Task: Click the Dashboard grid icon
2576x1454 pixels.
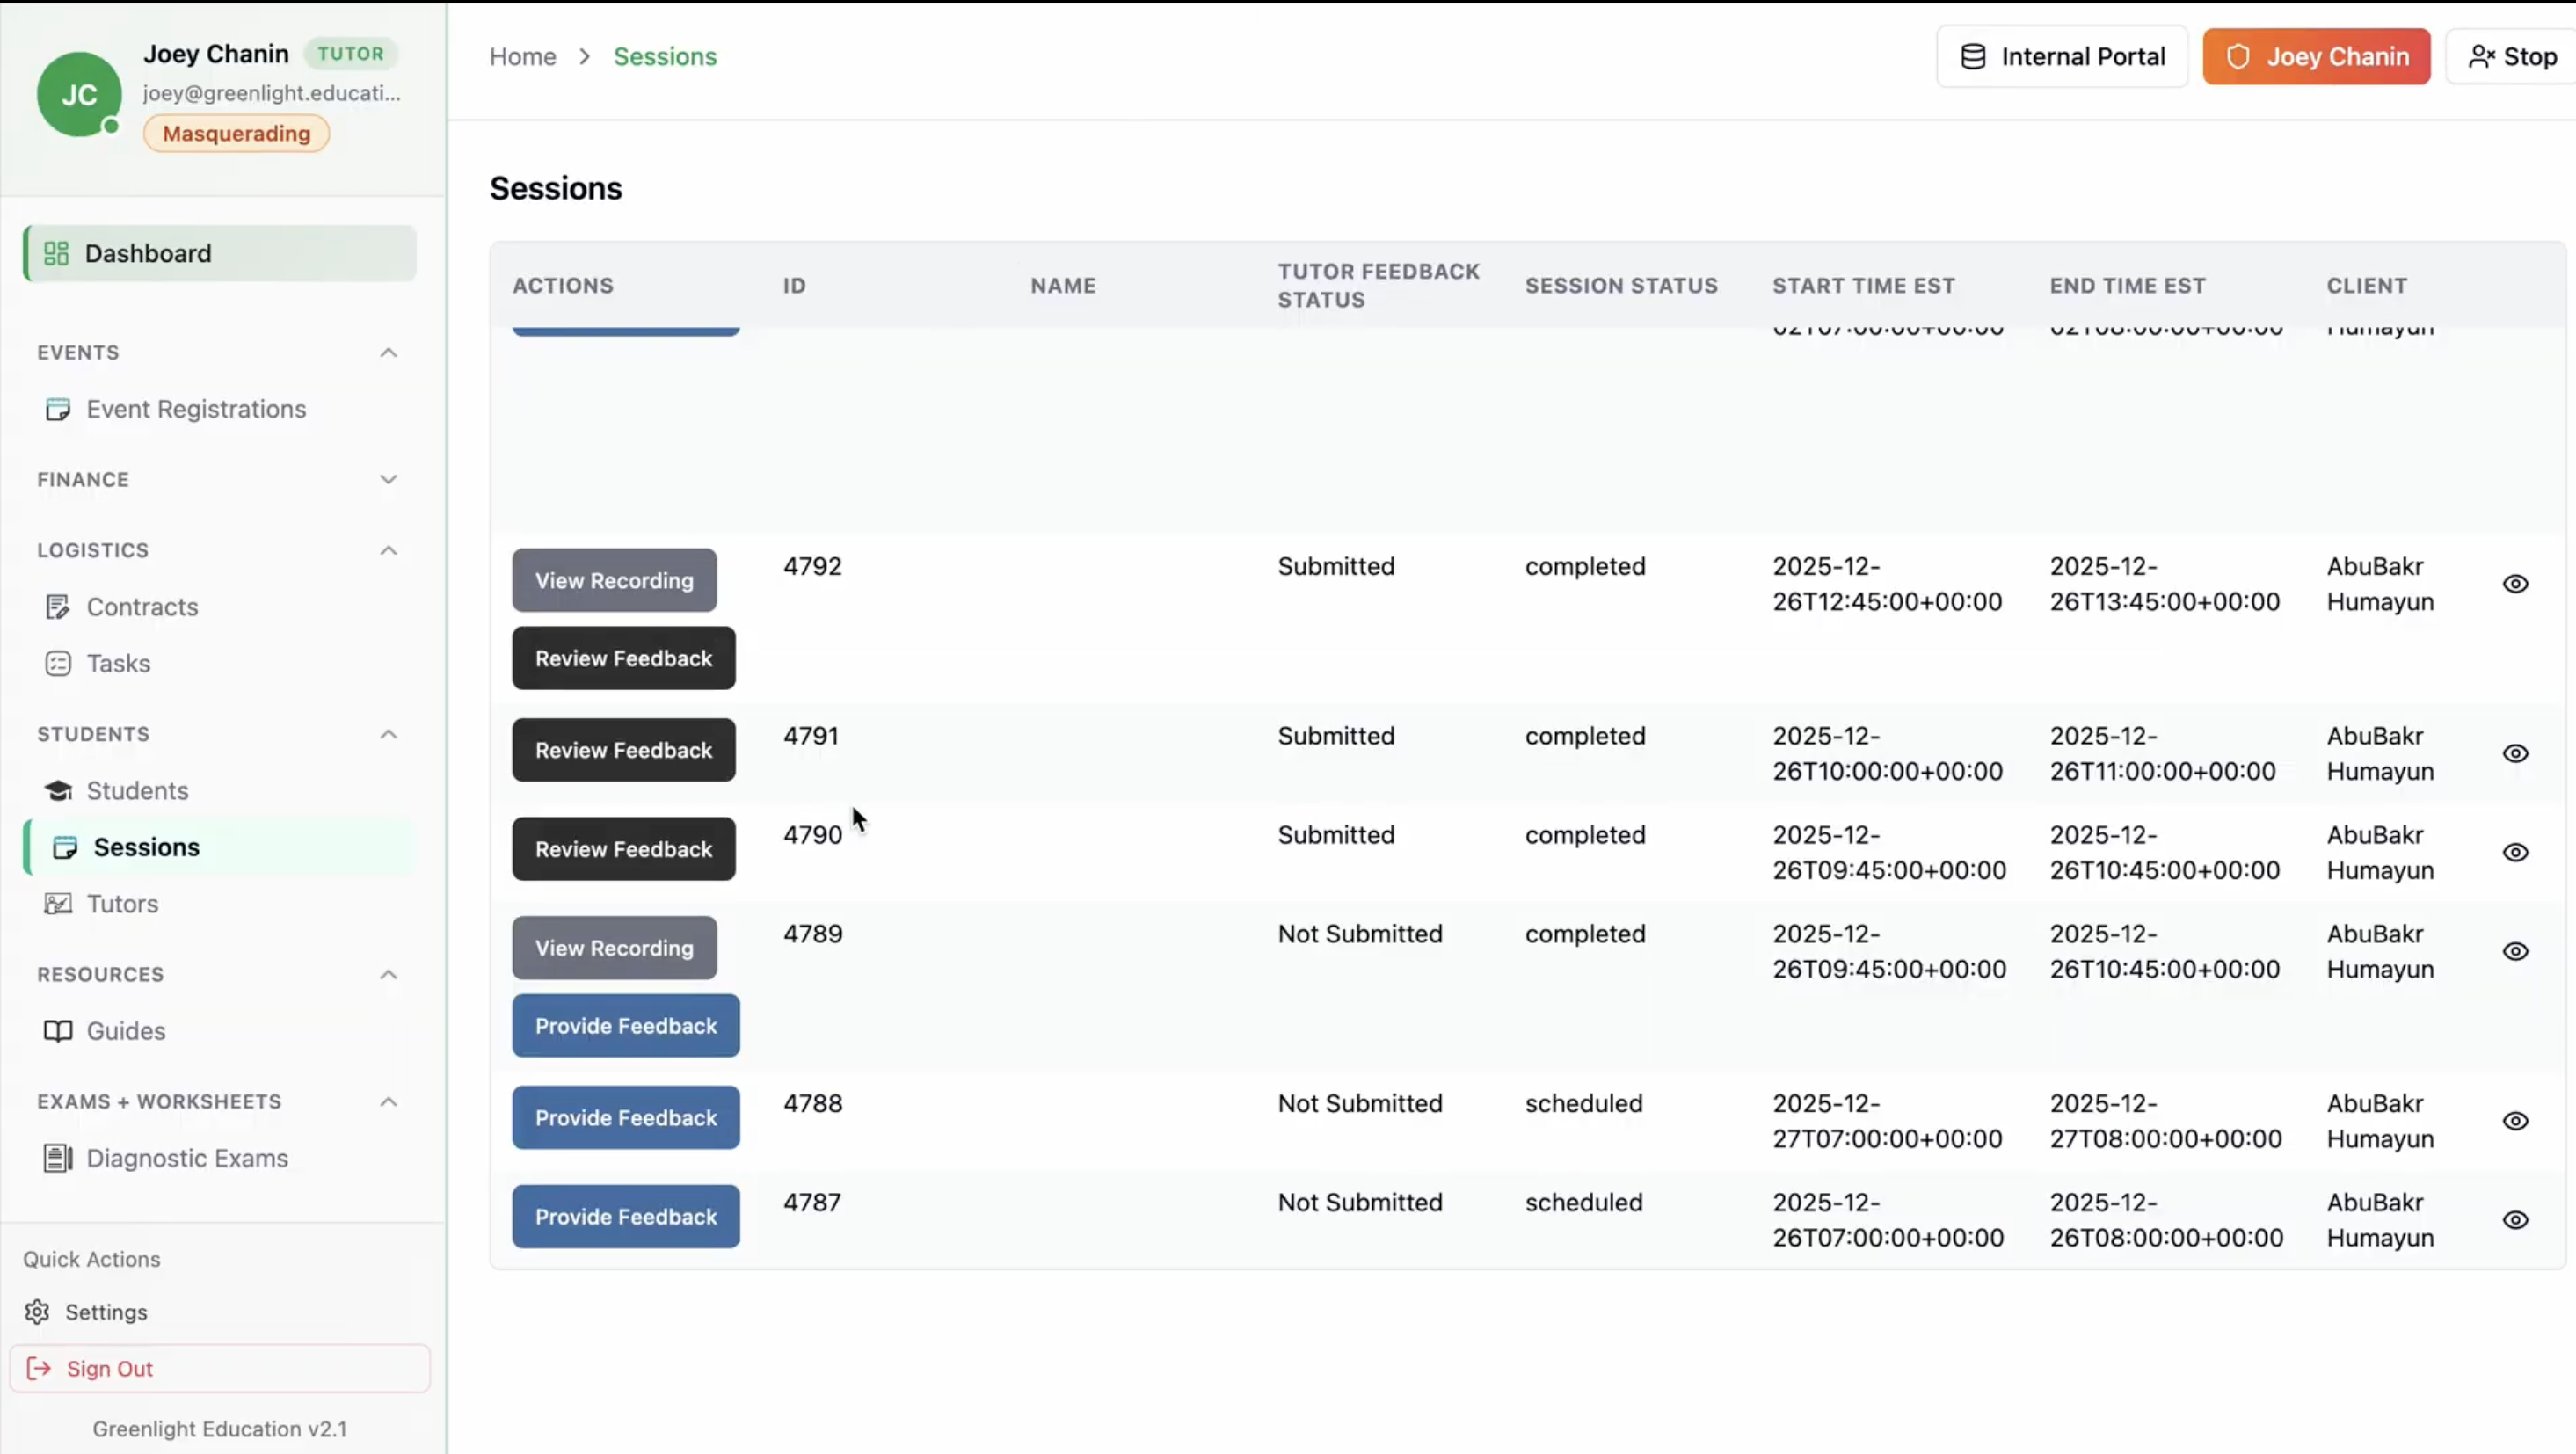Action: (x=57, y=253)
